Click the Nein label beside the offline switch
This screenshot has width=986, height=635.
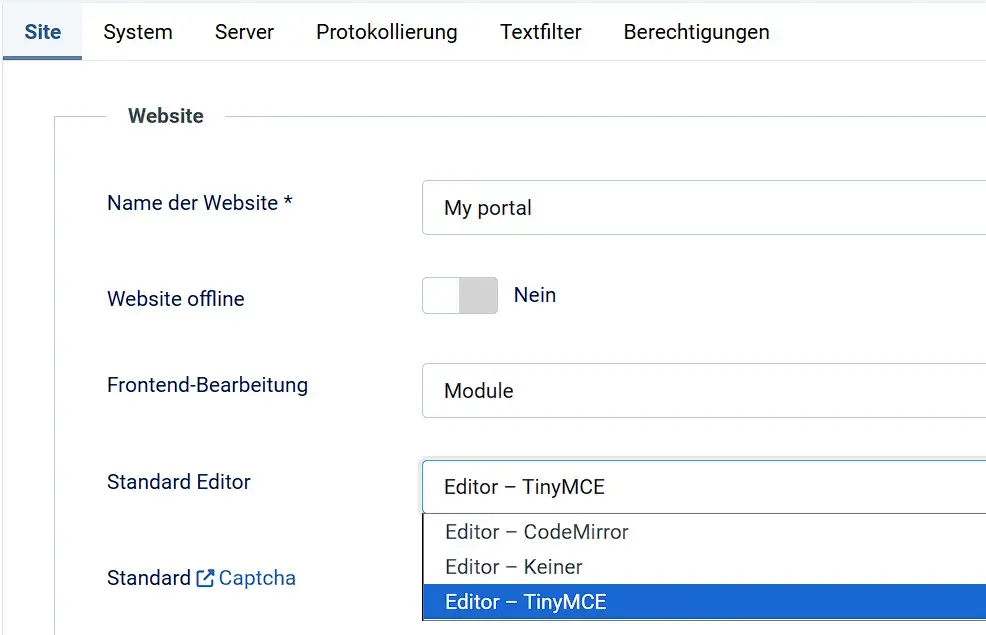tap(535, 295)
